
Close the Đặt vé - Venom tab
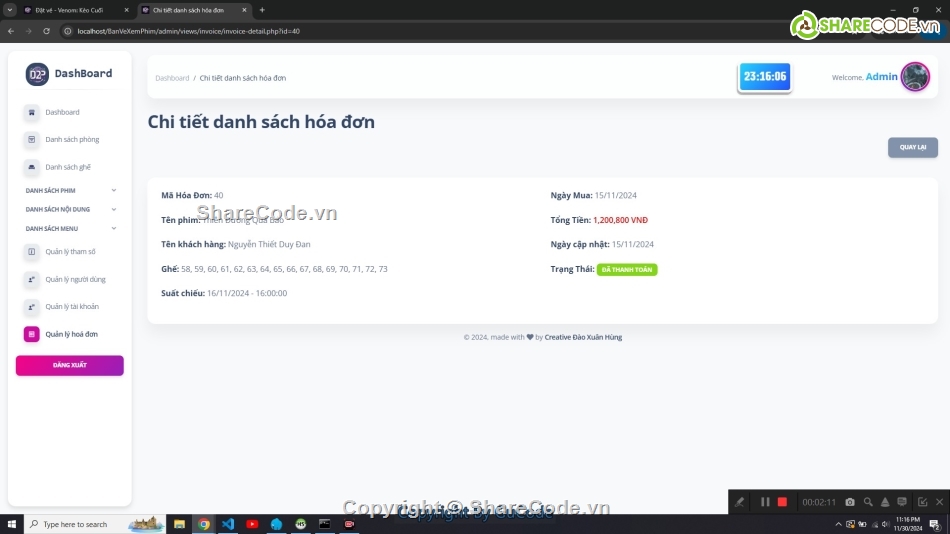pyautogui.click(x=127, y=10)
